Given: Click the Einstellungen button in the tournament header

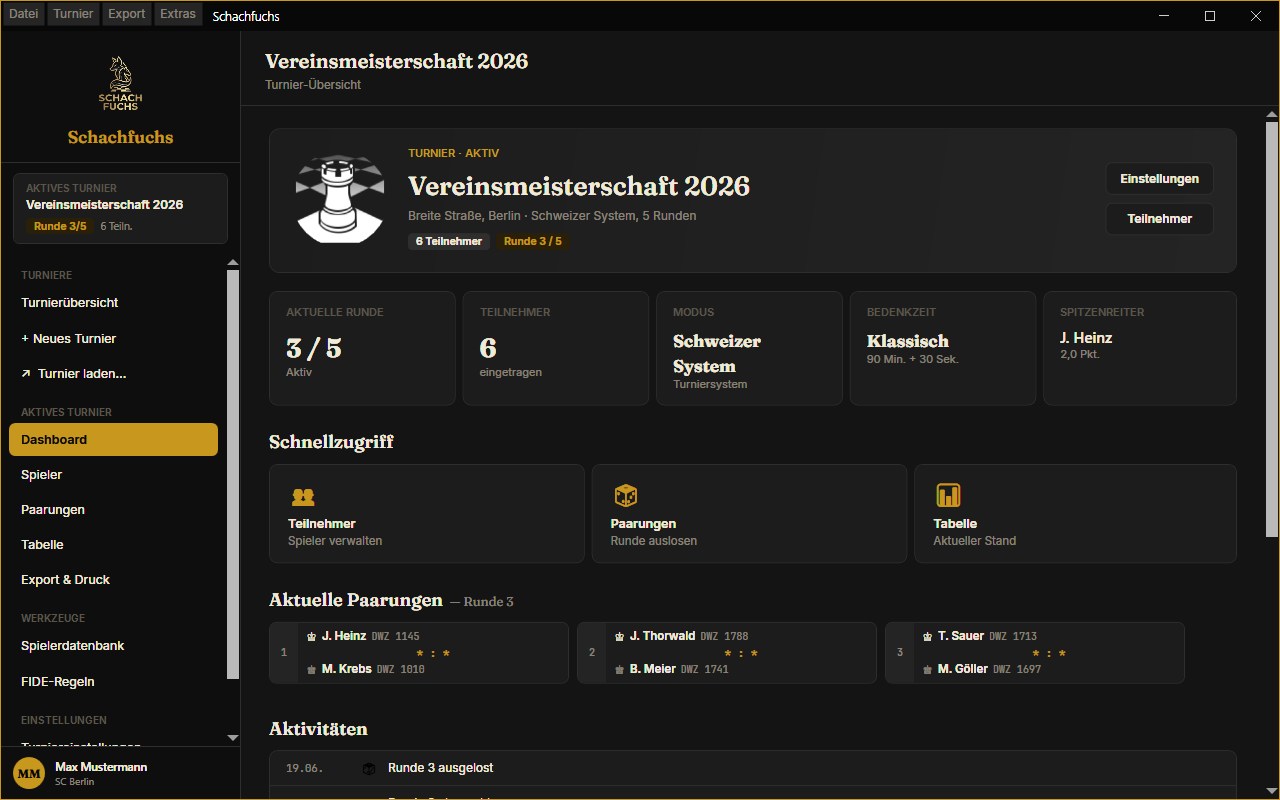Looking at the screenshot, I should (x=1159, y=179).
